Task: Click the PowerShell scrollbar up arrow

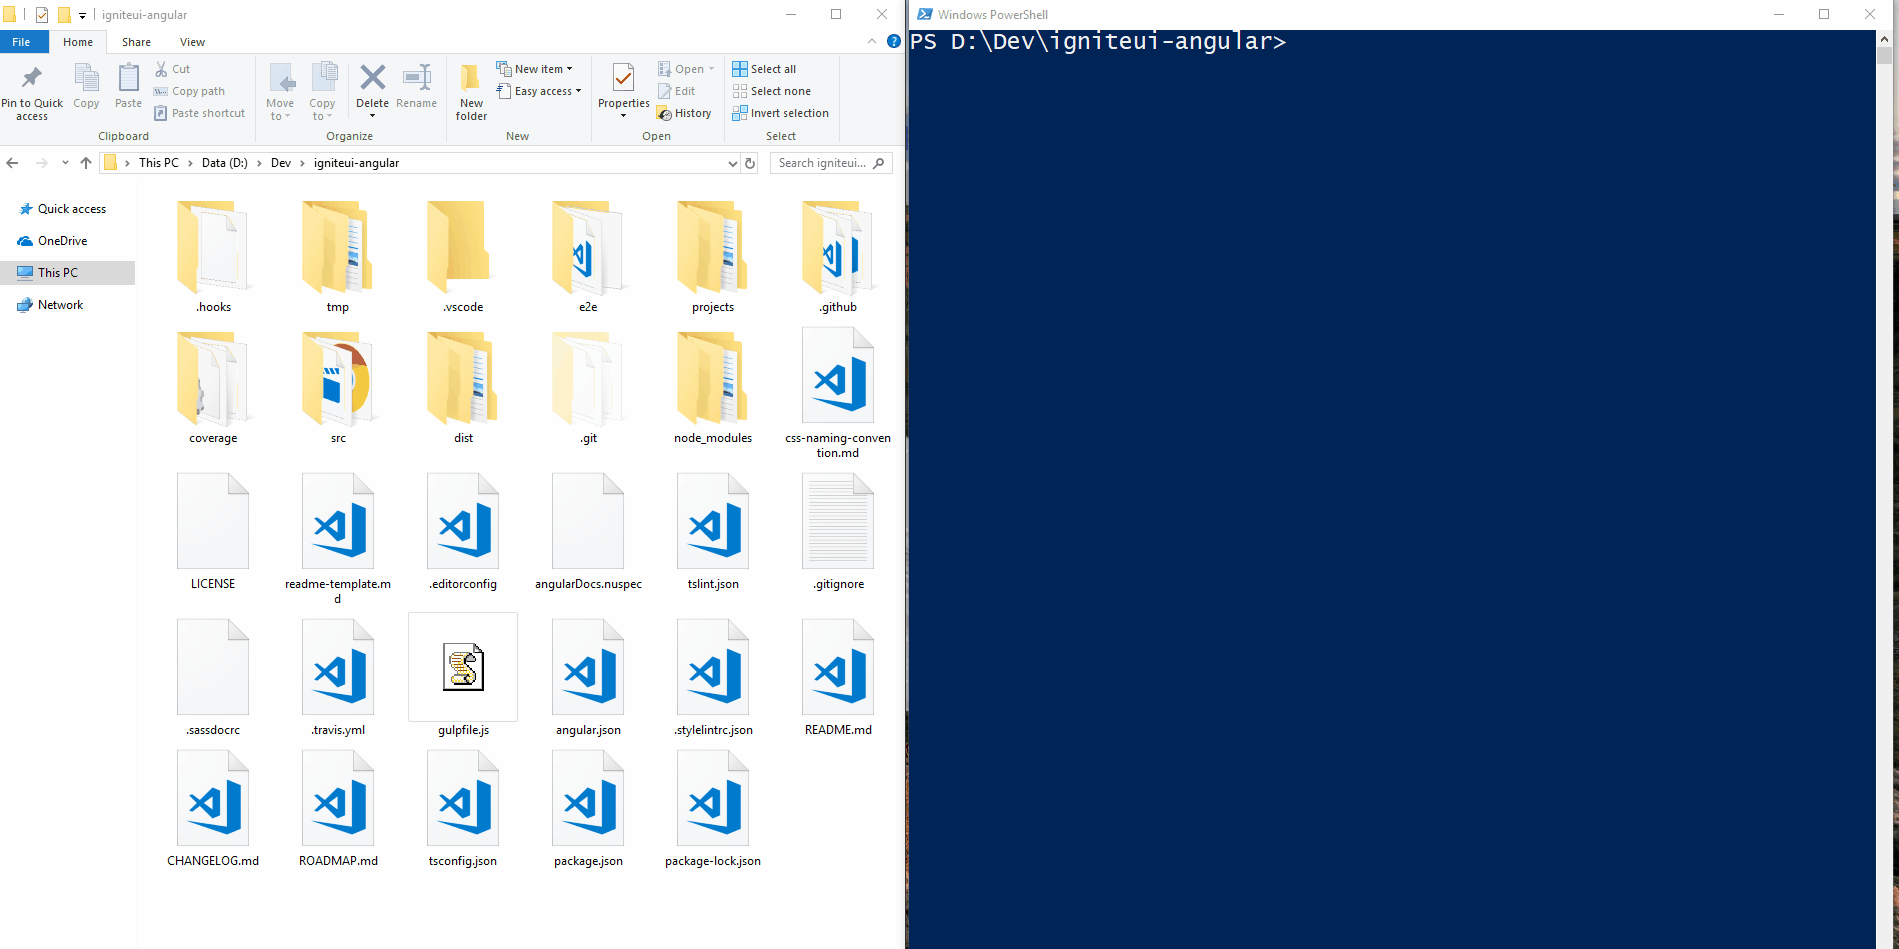Action: (1884, 39)
